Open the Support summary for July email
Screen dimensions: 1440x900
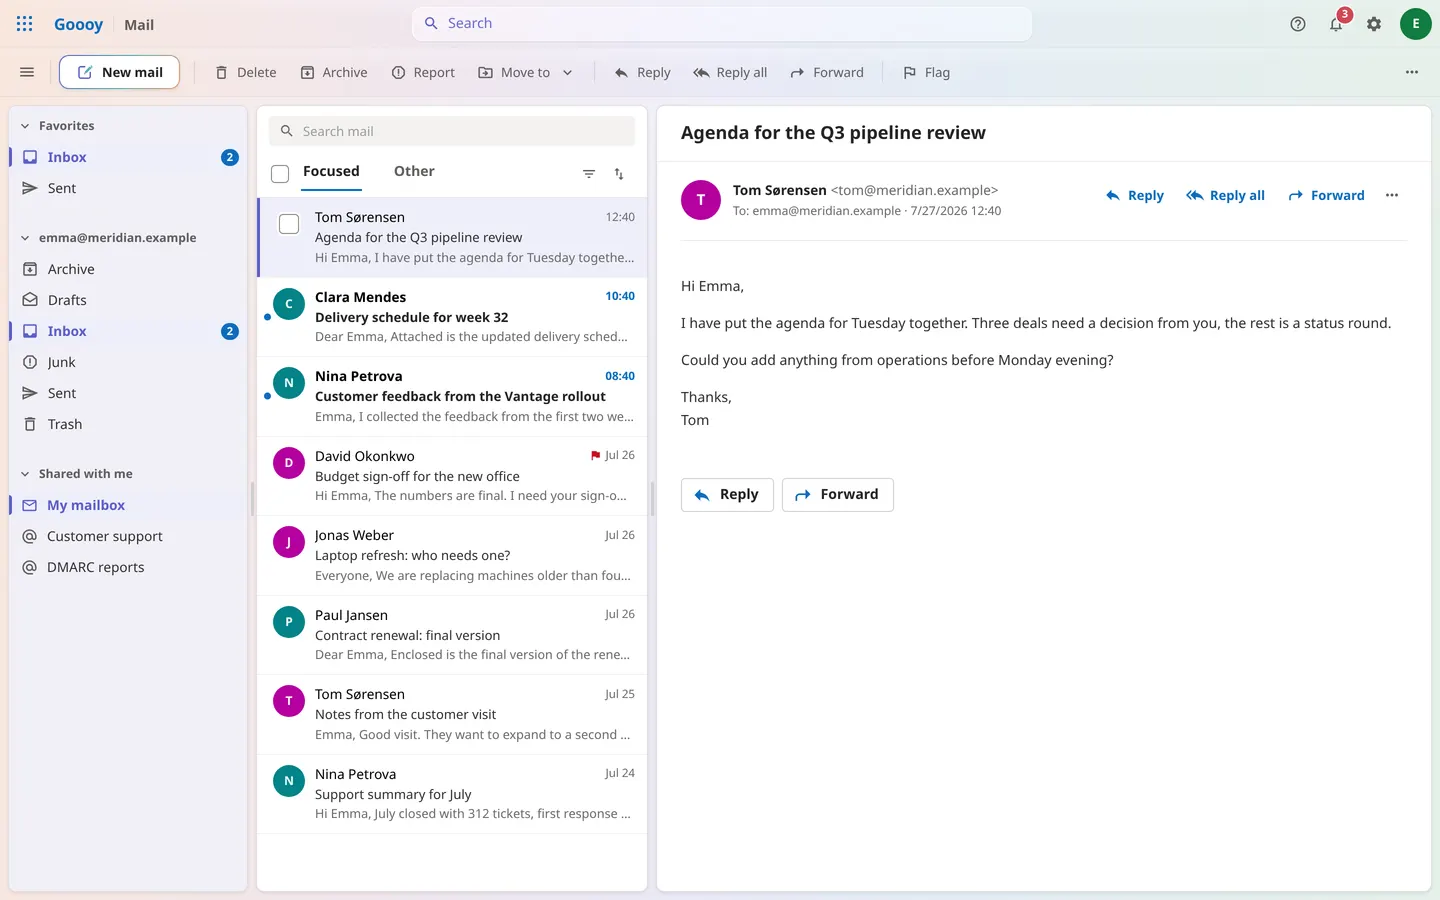point(452,794)
